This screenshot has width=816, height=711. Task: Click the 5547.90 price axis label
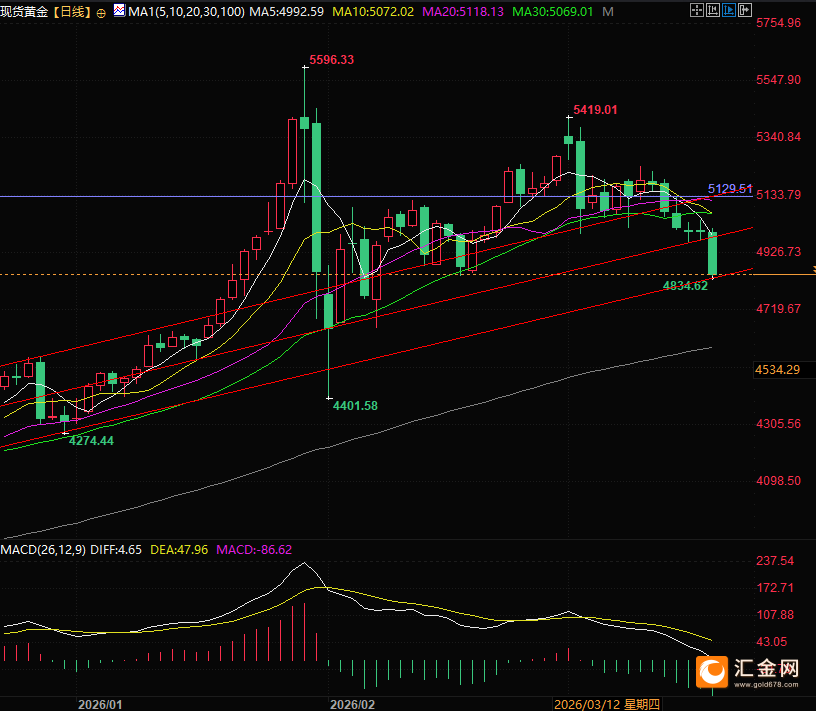(778, 80)
